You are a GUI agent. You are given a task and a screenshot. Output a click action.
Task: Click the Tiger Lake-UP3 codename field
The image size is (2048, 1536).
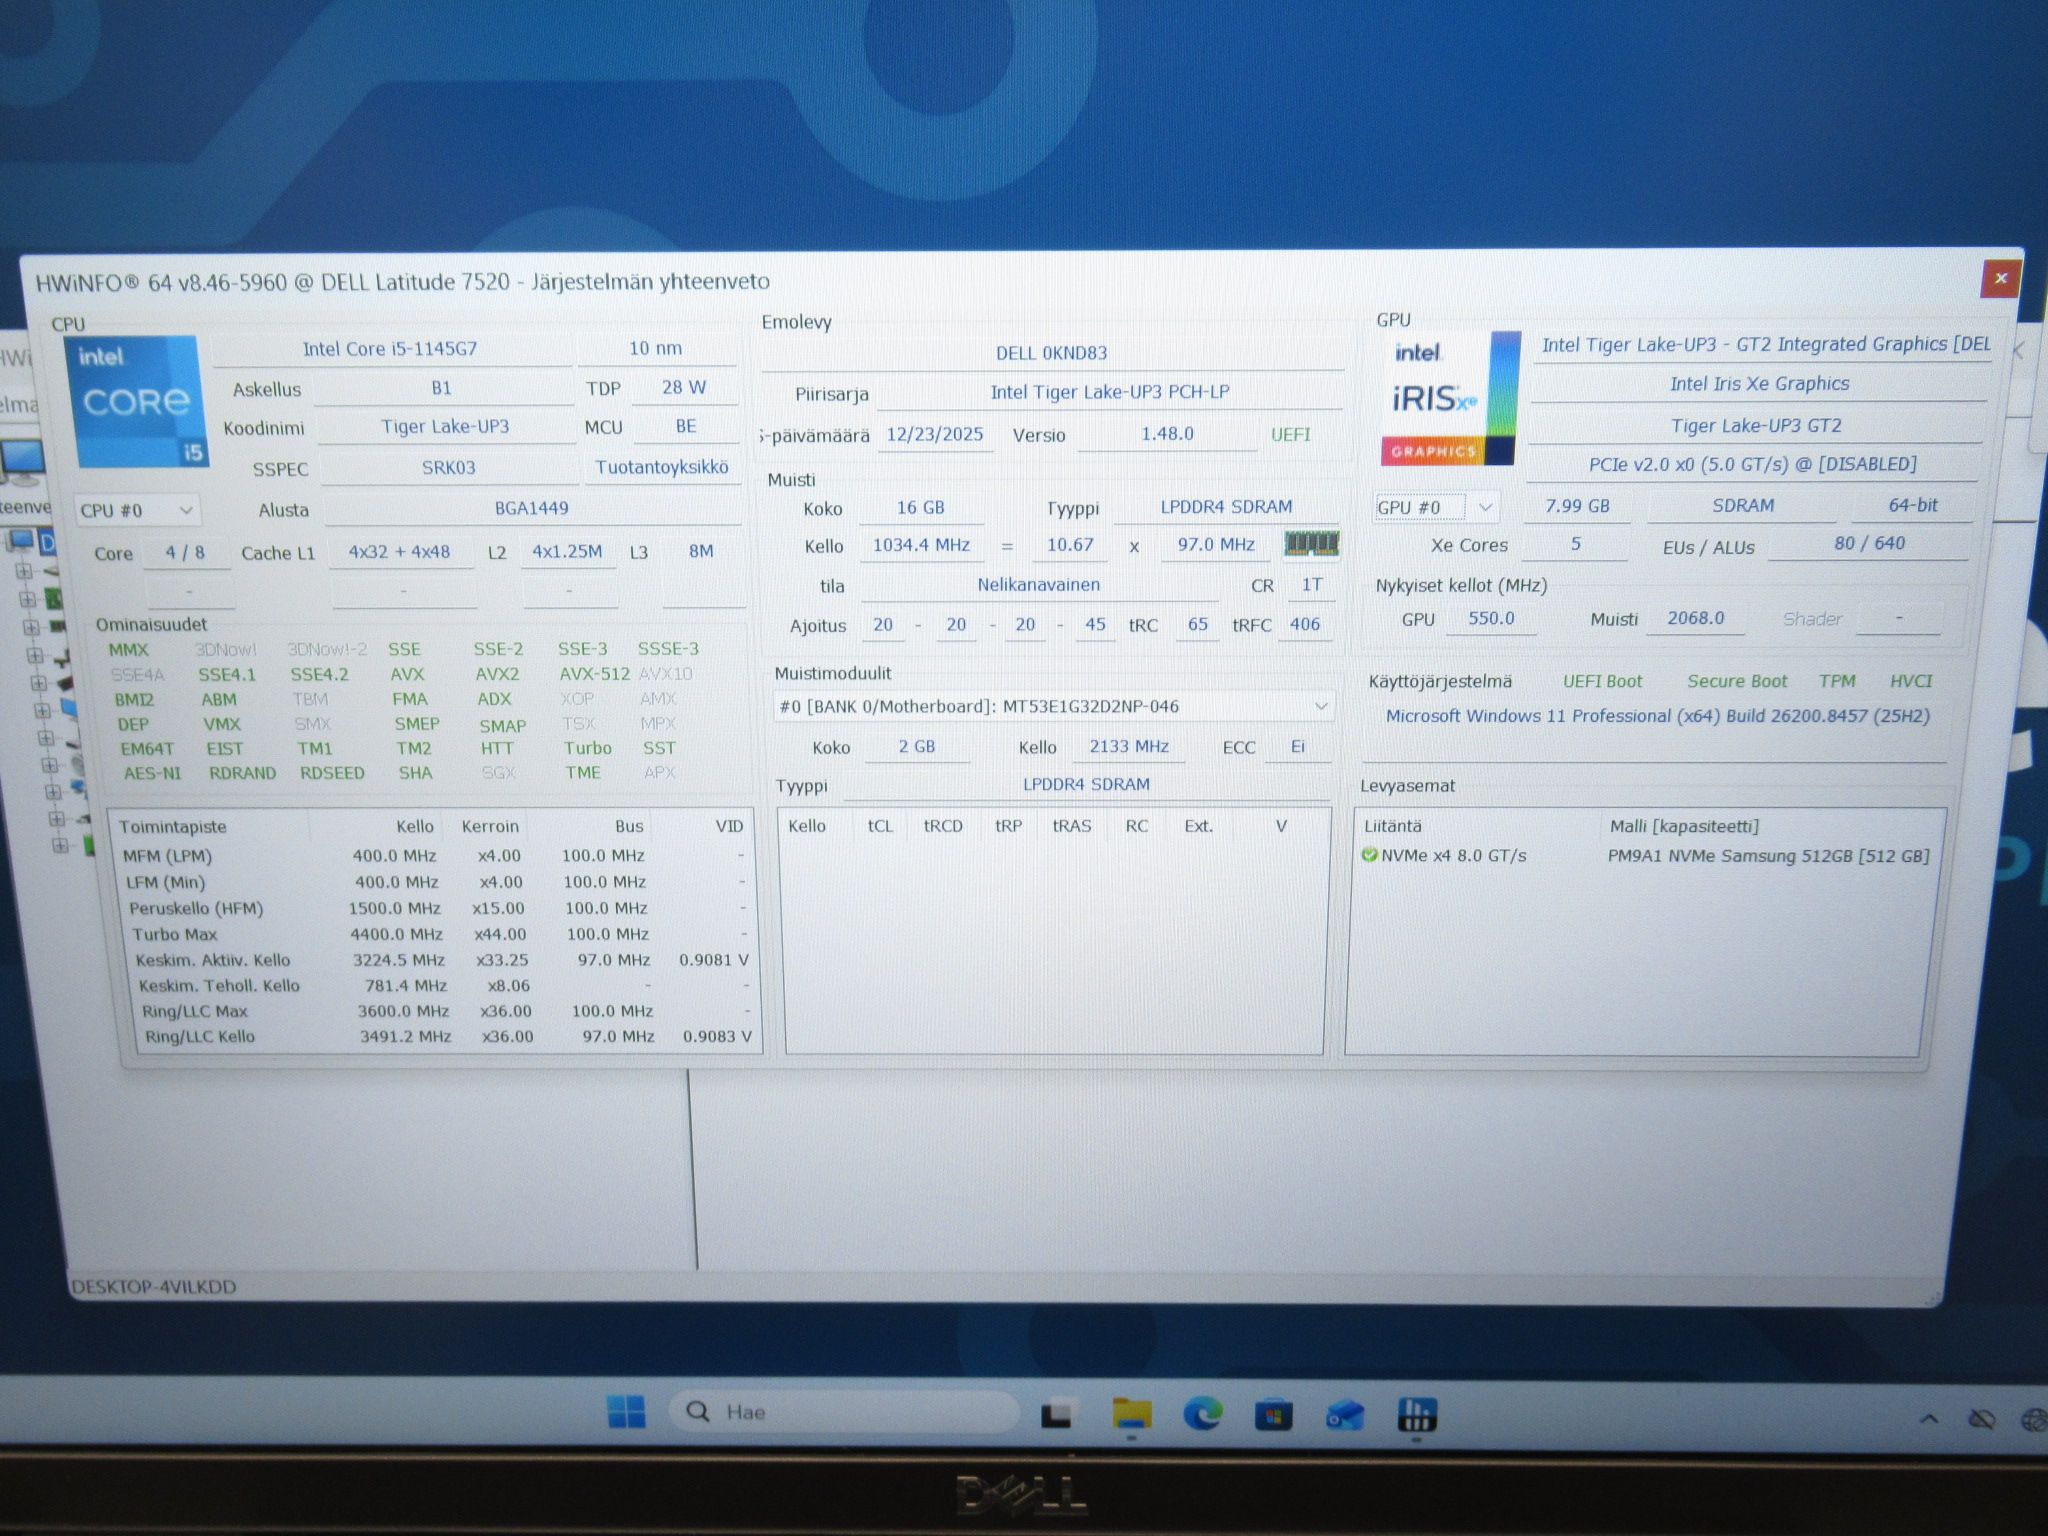pyautogui.click(x=445, y=427)
